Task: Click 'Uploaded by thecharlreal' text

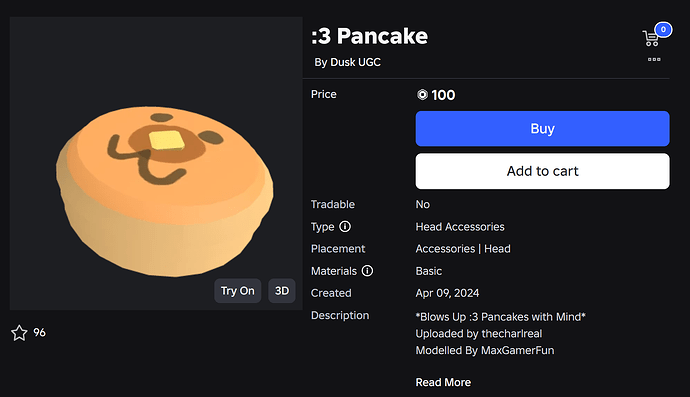Action: pyautogui.click(x=479, y=334)
